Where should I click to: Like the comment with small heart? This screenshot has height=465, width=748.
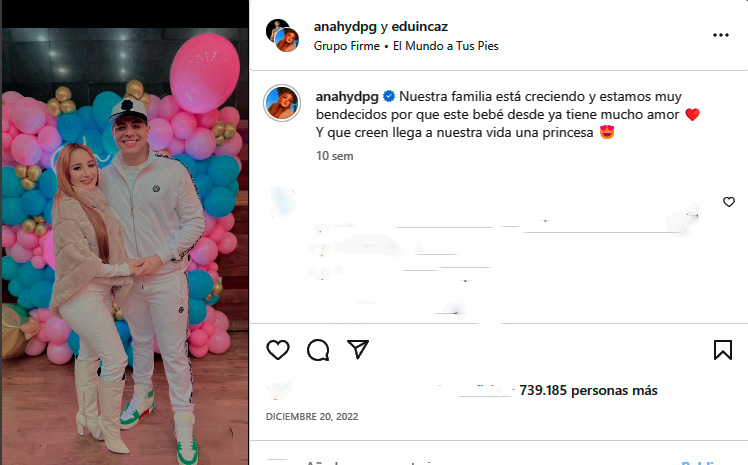tap(728, 202)
